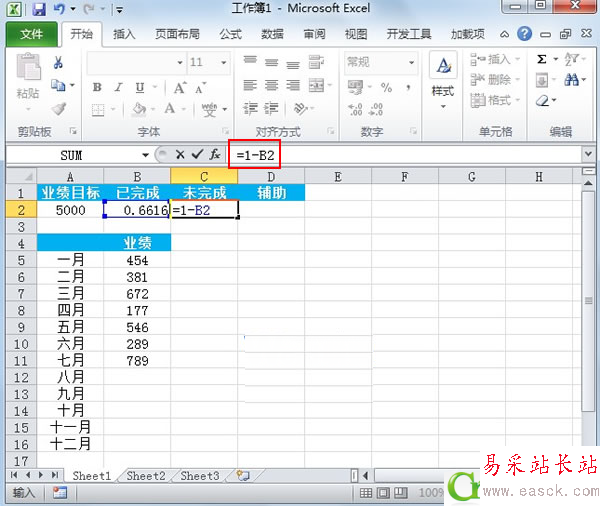Screen dimensions: 600x506
Task: Switch to the 公式 ribbon tab
Action: [x=231, y=34]
